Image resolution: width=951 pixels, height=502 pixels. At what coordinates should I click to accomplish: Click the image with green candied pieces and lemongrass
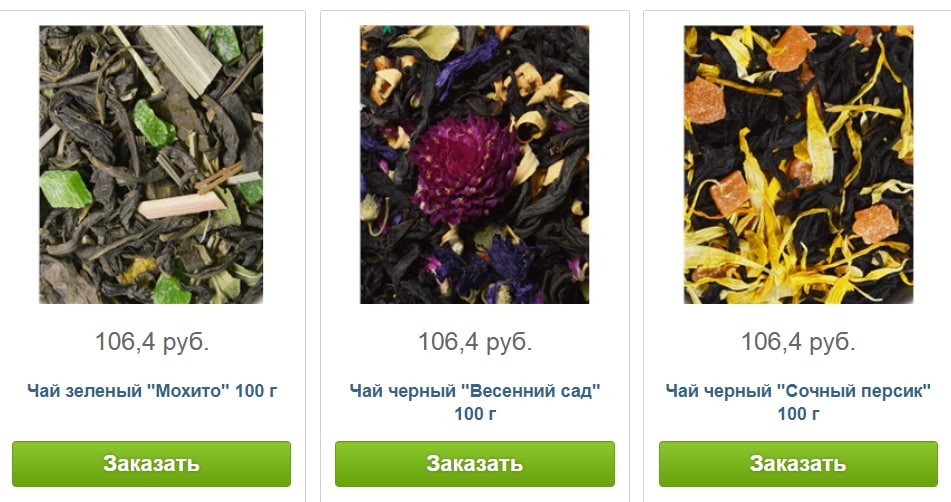[x=151, y=164]
